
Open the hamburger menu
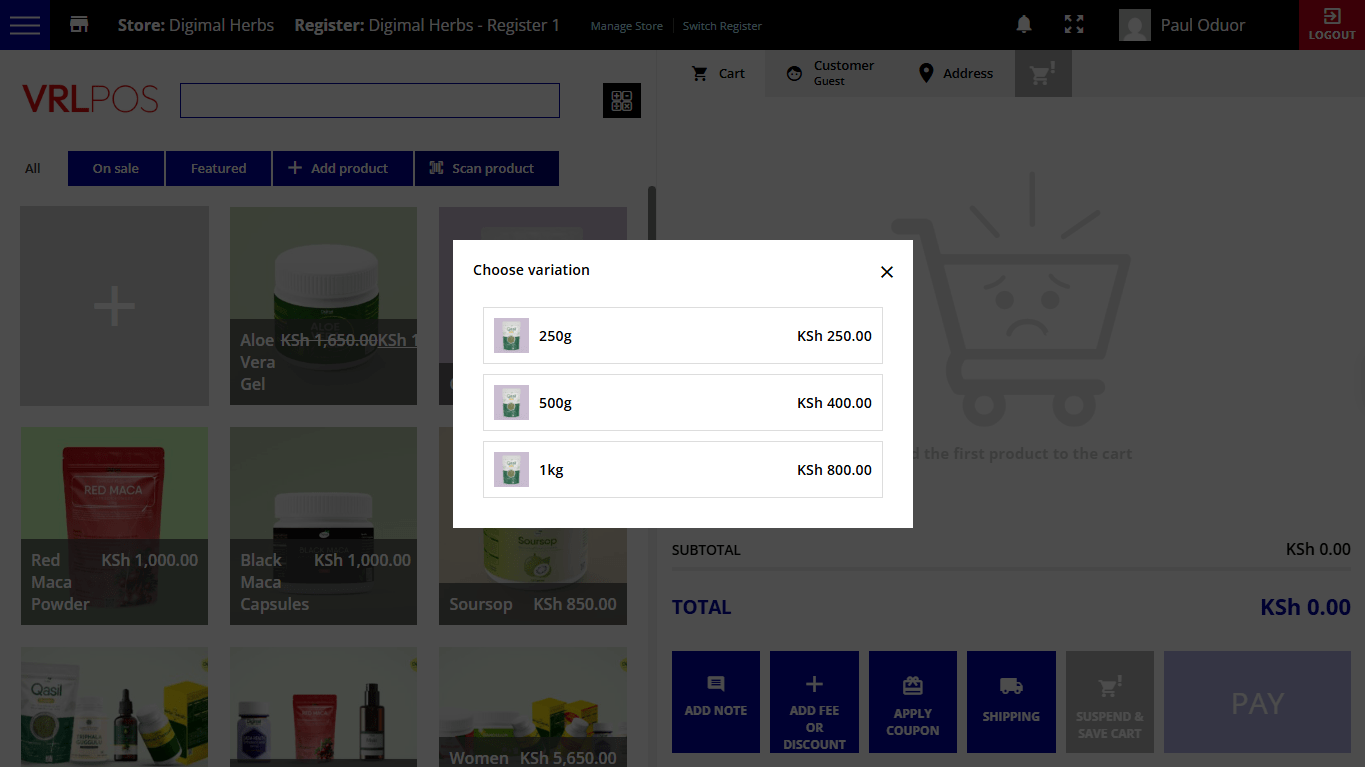pos(25,25)
